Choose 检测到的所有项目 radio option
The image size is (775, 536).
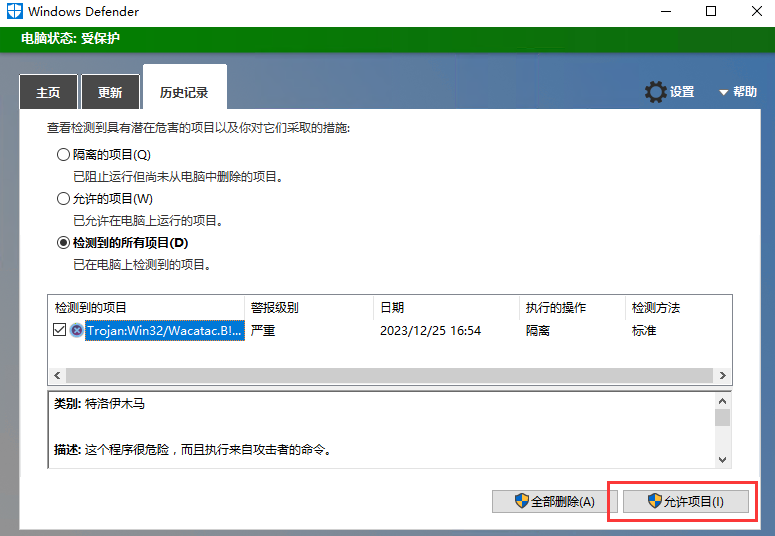pos(64,243)
